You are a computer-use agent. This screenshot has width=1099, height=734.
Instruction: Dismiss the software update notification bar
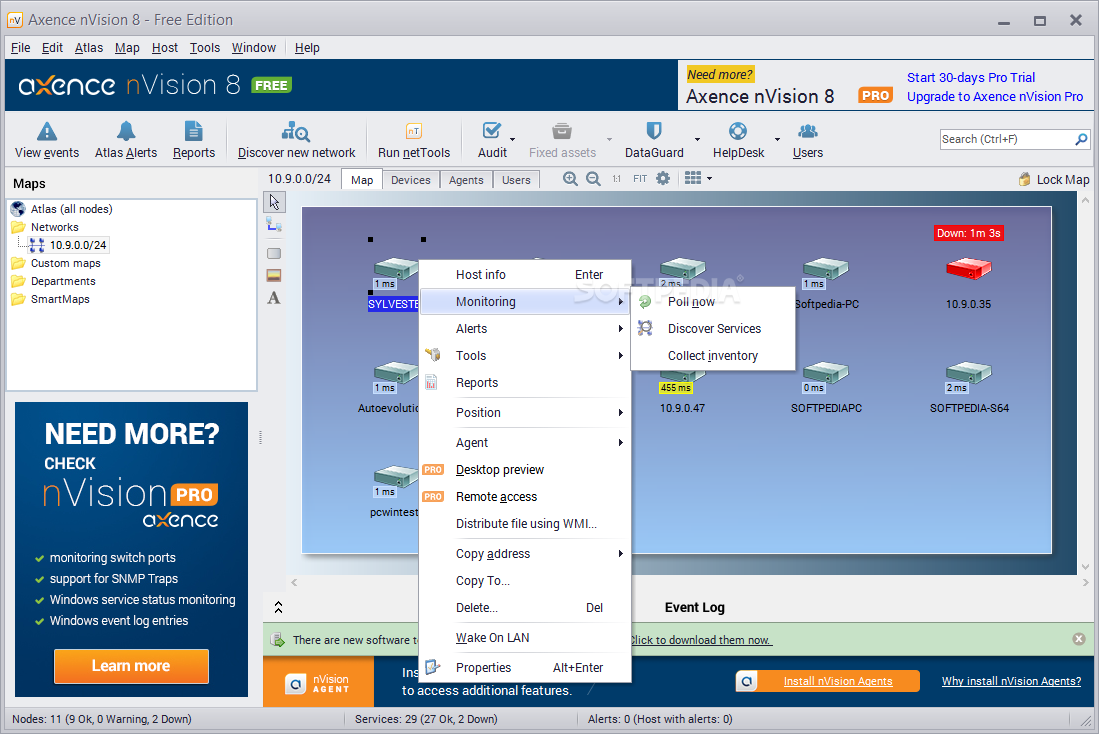coord(1079,639)
